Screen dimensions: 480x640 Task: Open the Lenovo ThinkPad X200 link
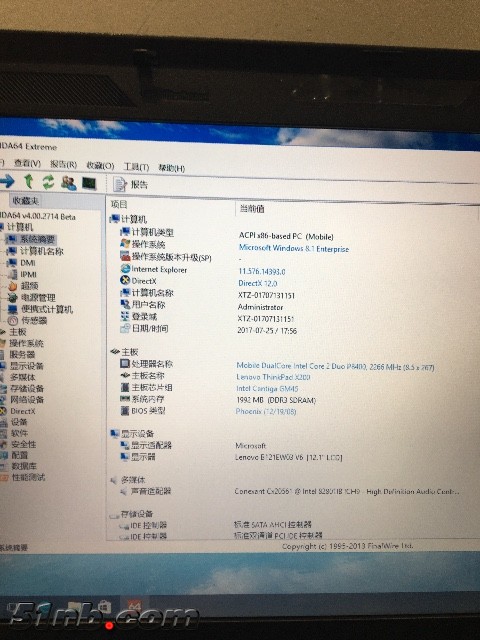tap(273, 377)
